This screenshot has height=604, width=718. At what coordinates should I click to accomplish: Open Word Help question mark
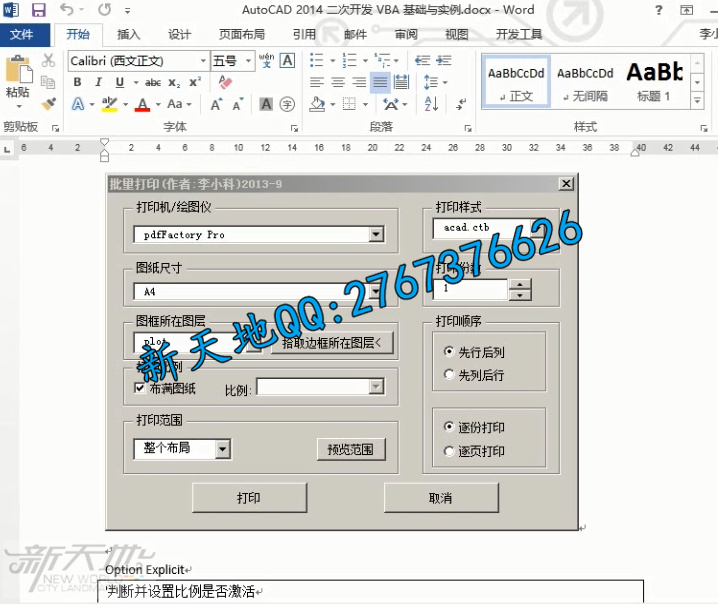(658, 10)
